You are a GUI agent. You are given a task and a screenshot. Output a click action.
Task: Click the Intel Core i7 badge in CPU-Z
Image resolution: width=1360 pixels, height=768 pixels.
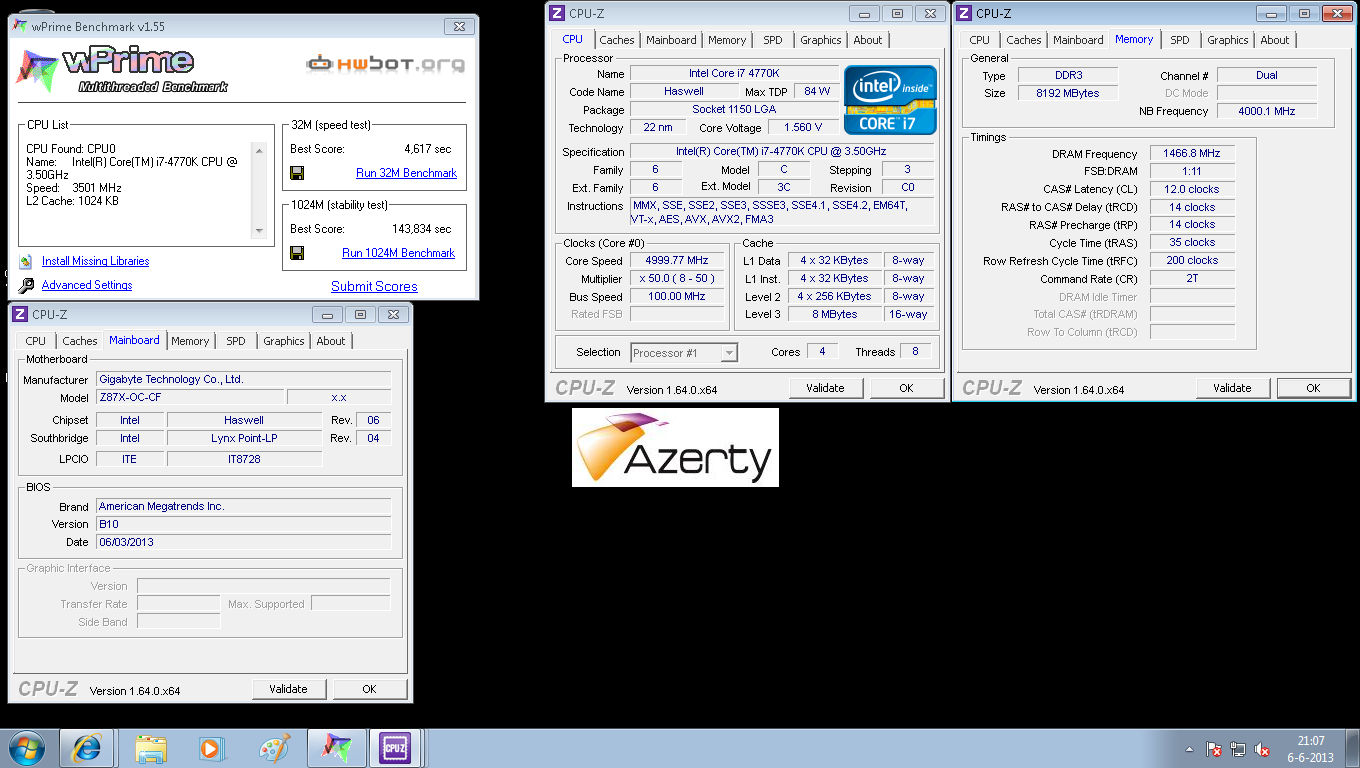click(890, 100)
